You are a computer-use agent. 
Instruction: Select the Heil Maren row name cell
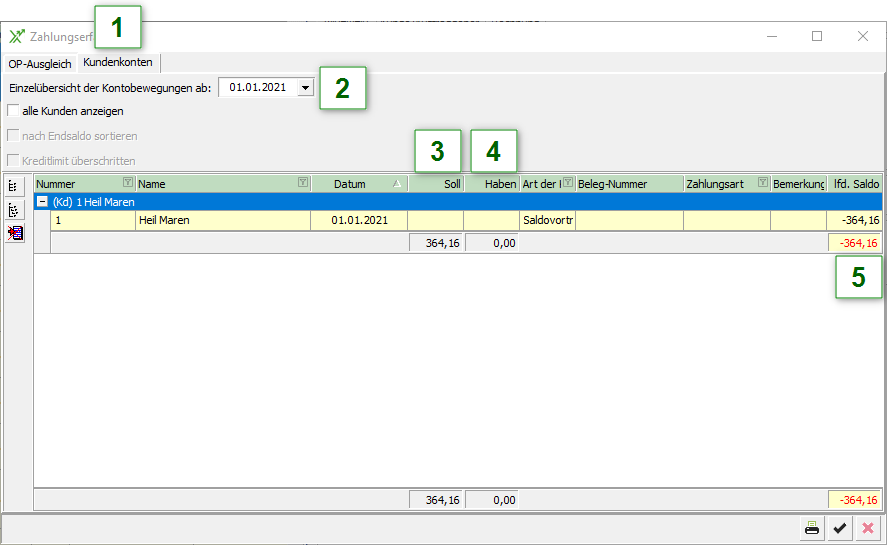click(222, 220)
